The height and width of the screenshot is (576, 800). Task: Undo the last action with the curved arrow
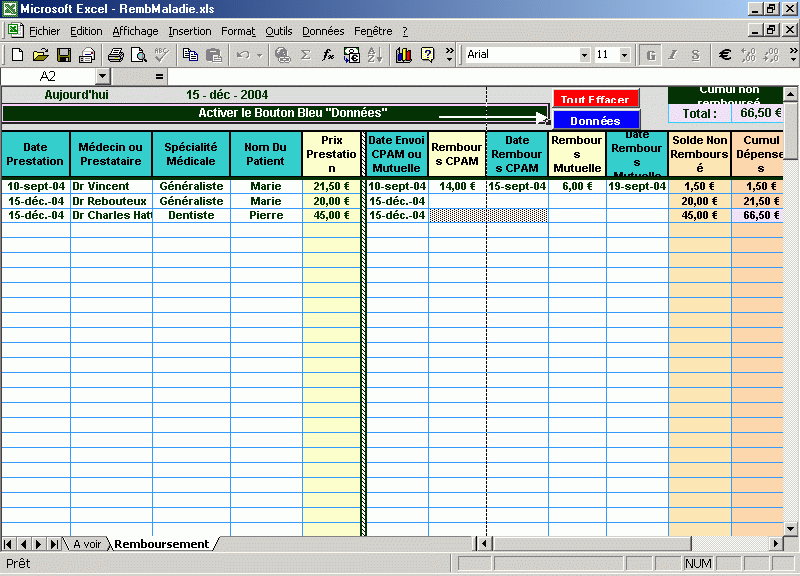(243, 55)
